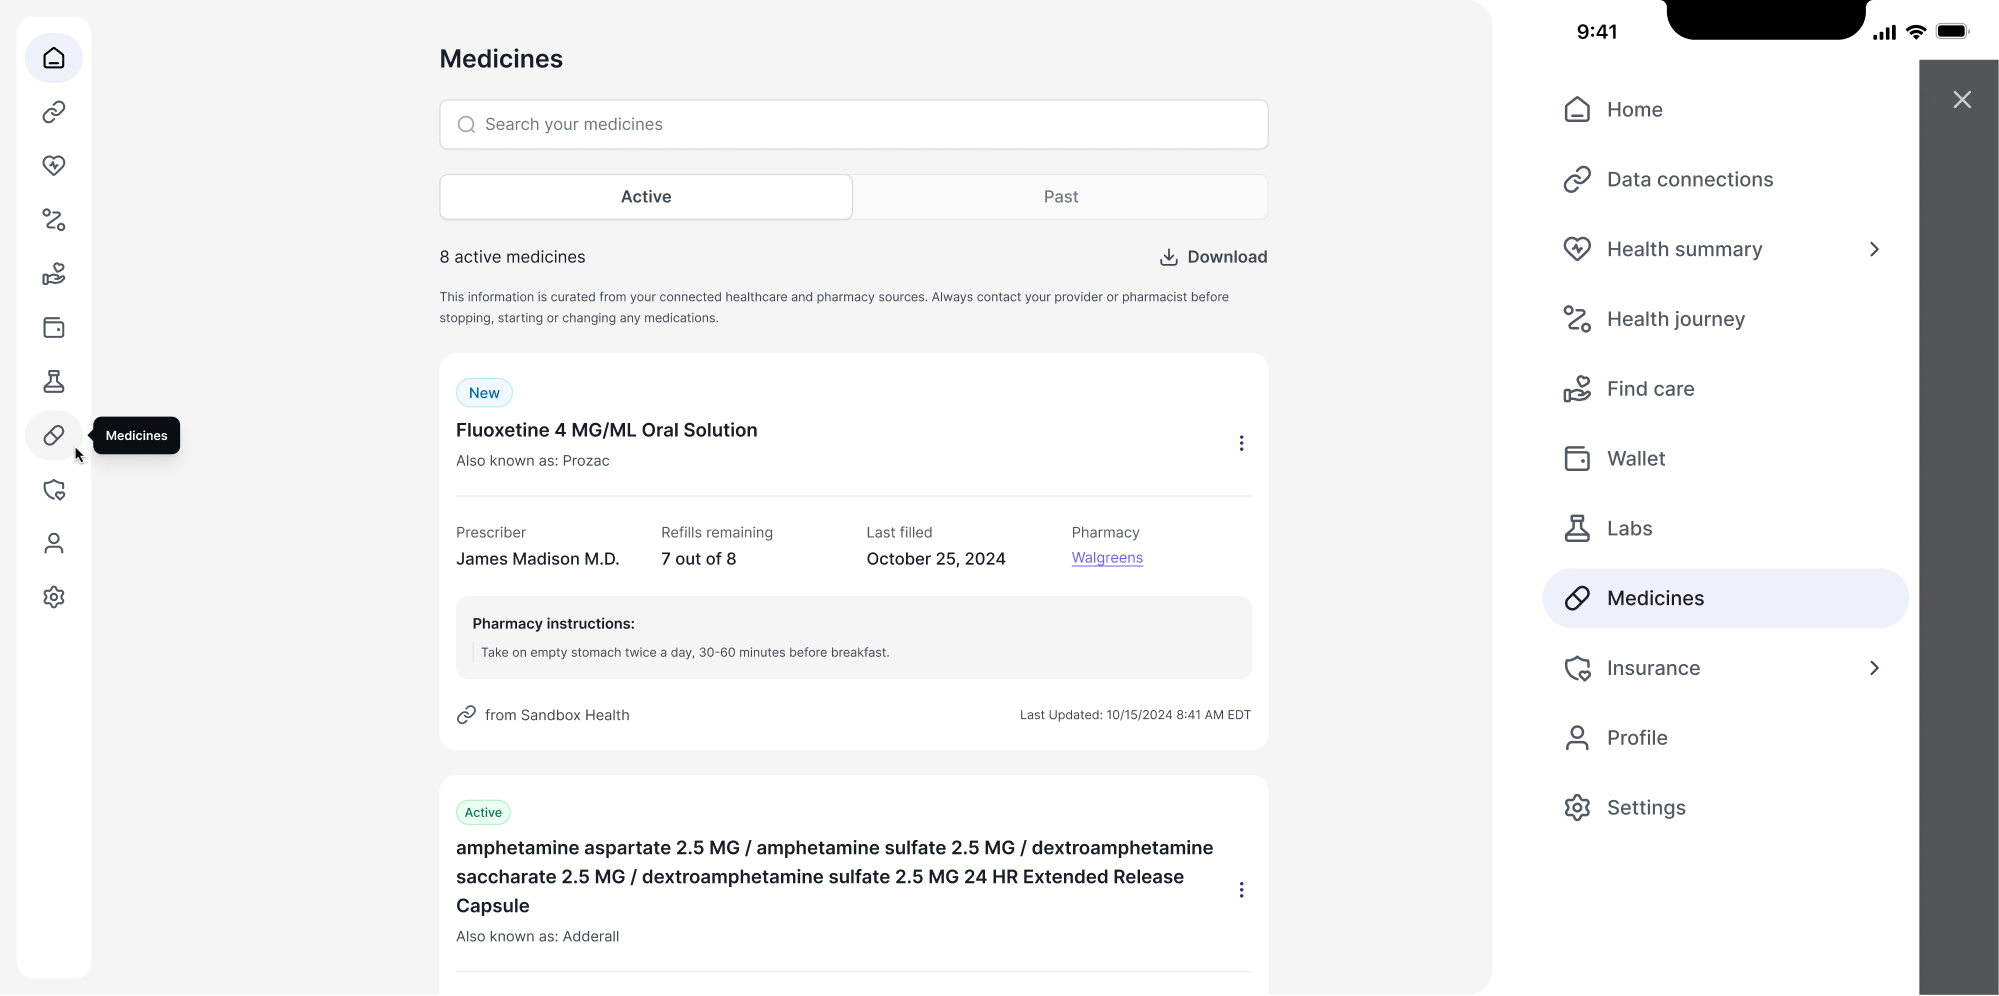The height and width of the screenshot is (996, 1999).
Task: Select the Home icon in the left sidebar
Action: [54, 58]
